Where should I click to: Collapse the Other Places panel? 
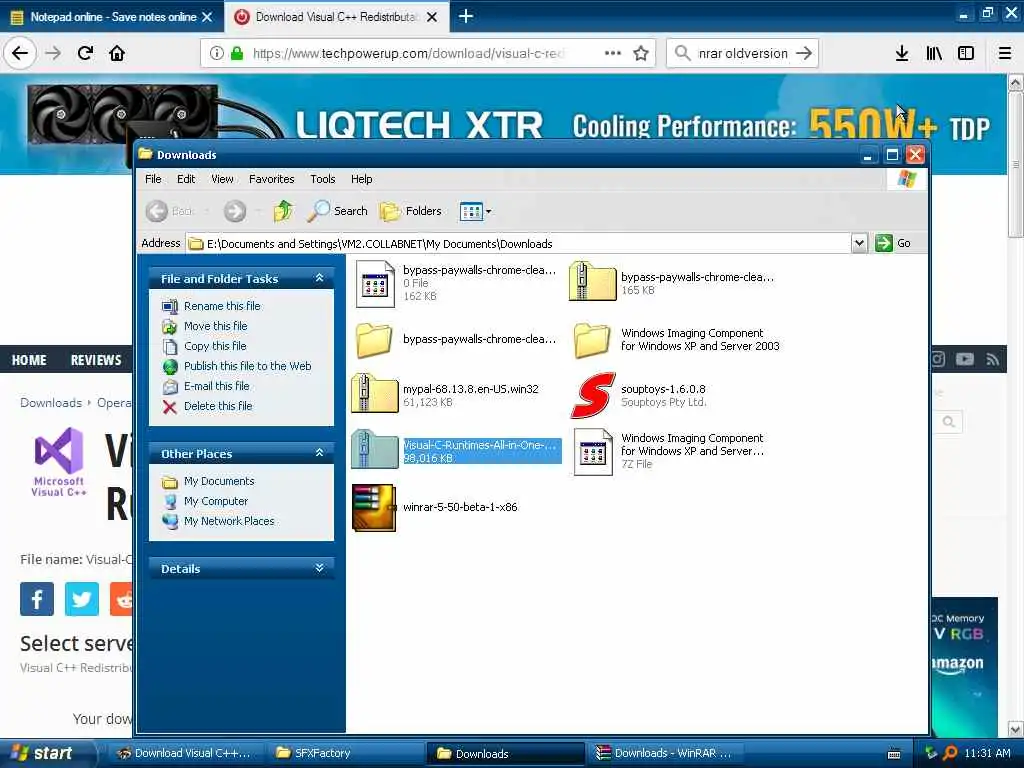click(x=319, y=453)
